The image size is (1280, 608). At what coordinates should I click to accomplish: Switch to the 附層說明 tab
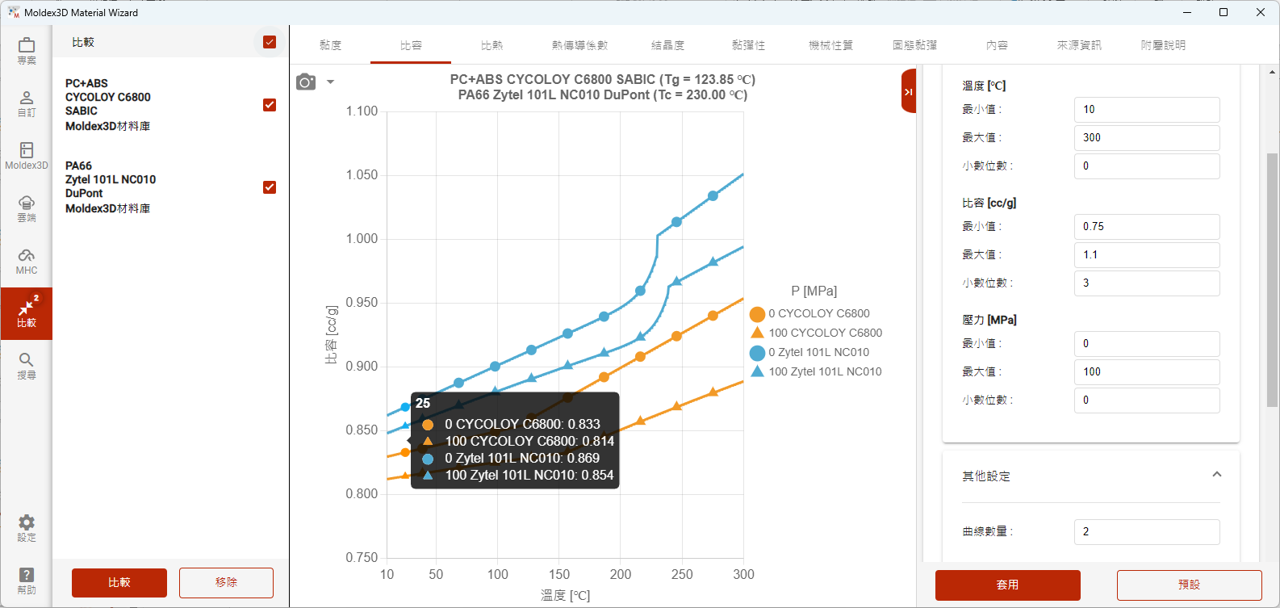point(1162,46)
